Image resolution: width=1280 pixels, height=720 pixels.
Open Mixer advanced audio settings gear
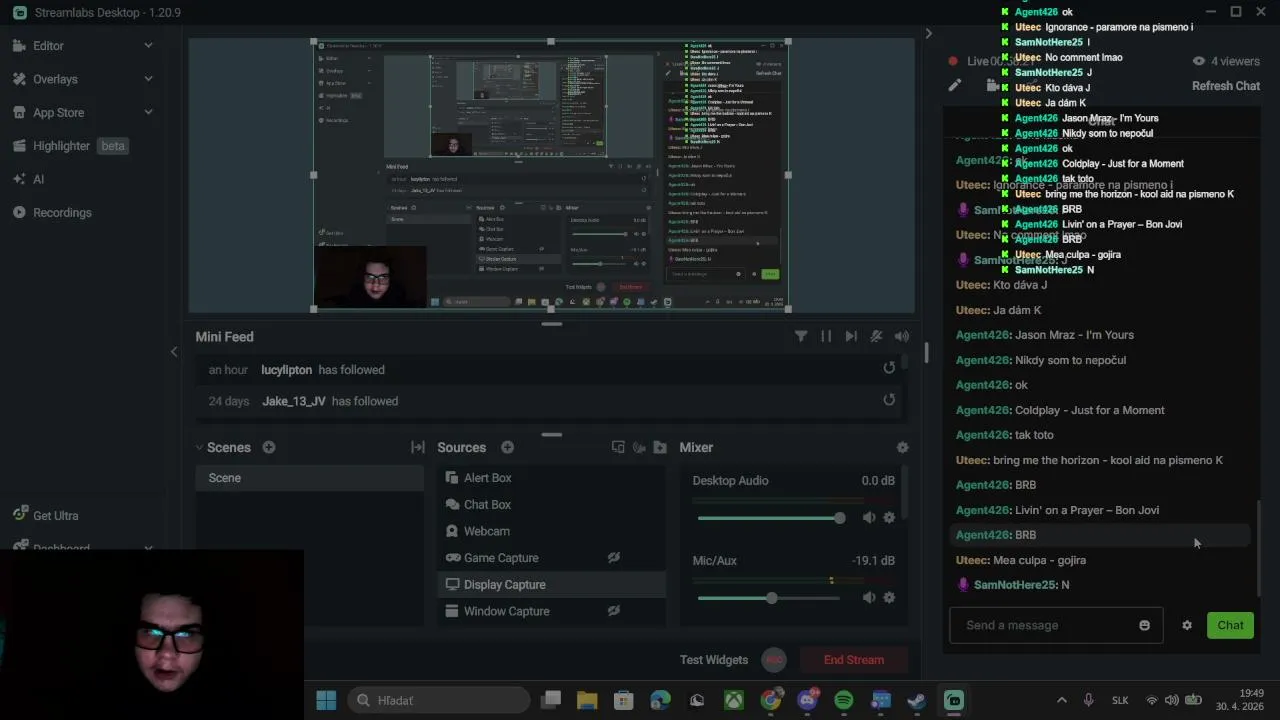point(902,447)
